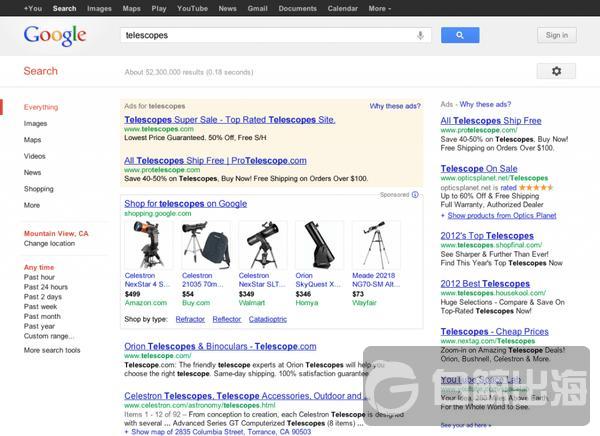Filter results by Past week
600x436 pixels.
[x=40, y=307]
